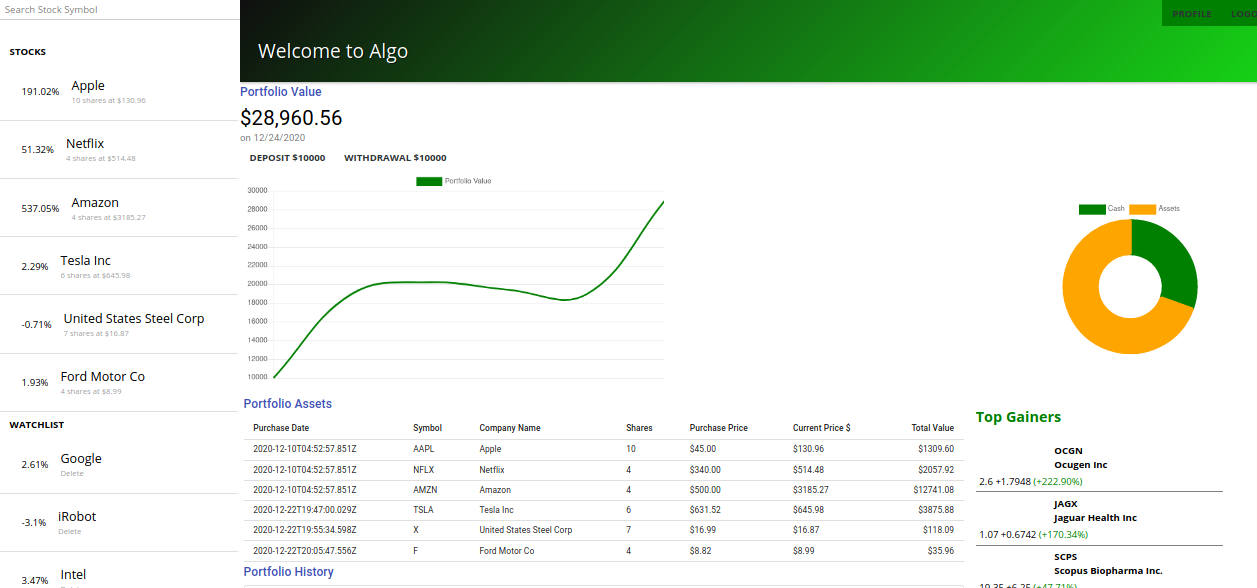Click the AAPL symbol cell
Image resolution: width=1257 pixels, height=588 pixels.
tap(424, 449)
